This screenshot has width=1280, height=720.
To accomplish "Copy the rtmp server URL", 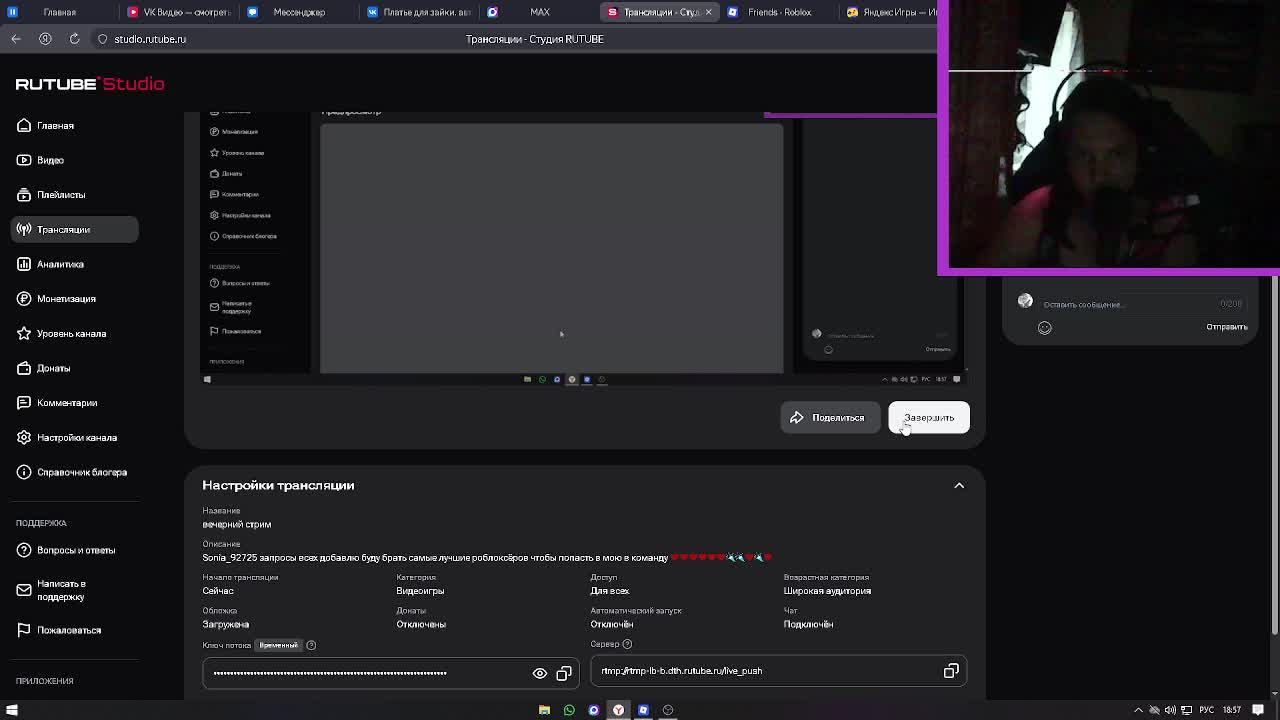I will (951, 671).
